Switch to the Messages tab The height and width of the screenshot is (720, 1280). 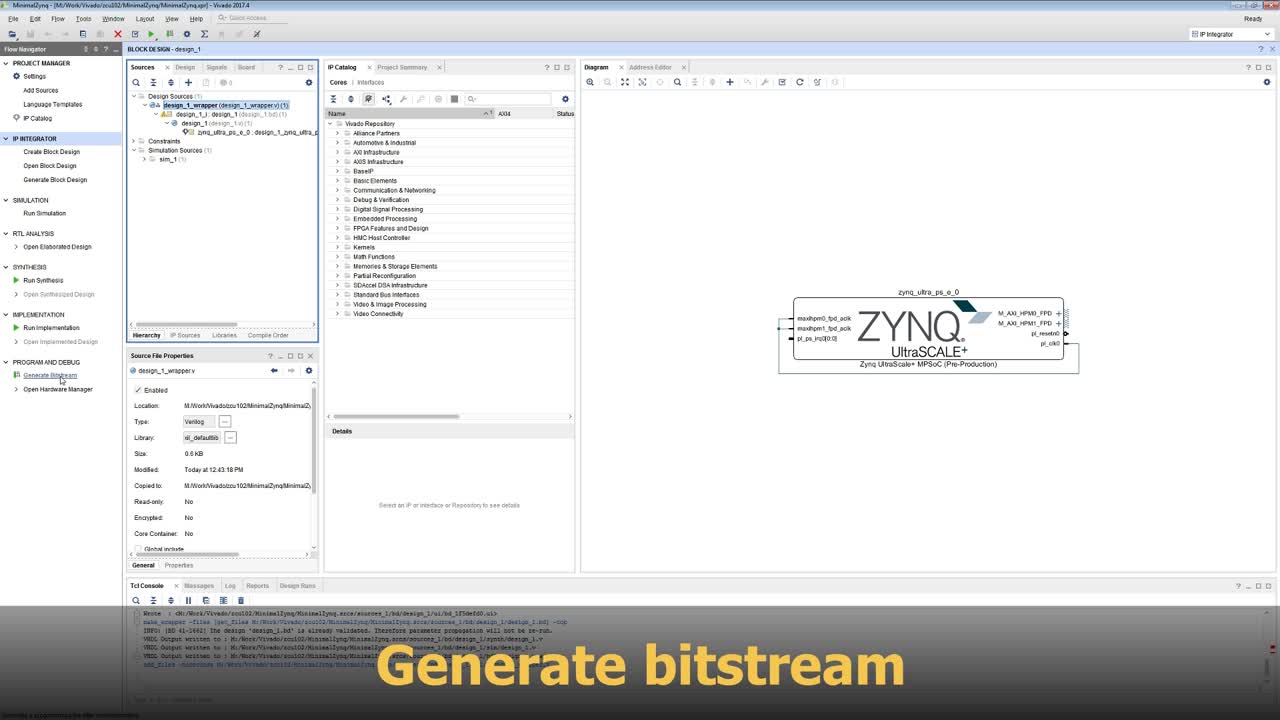pos(198,586)
